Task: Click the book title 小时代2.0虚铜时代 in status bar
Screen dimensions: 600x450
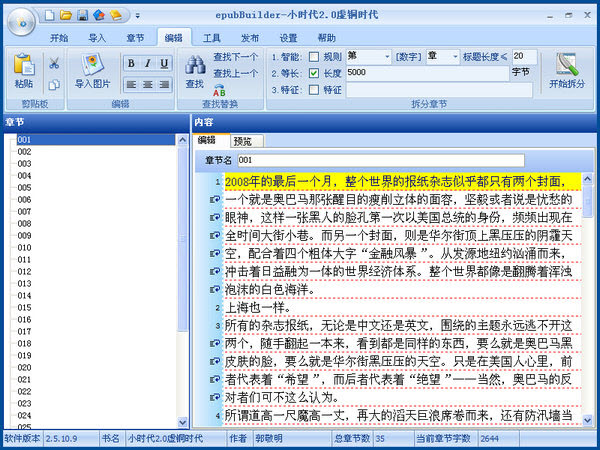Action: (x=166, y=439)
